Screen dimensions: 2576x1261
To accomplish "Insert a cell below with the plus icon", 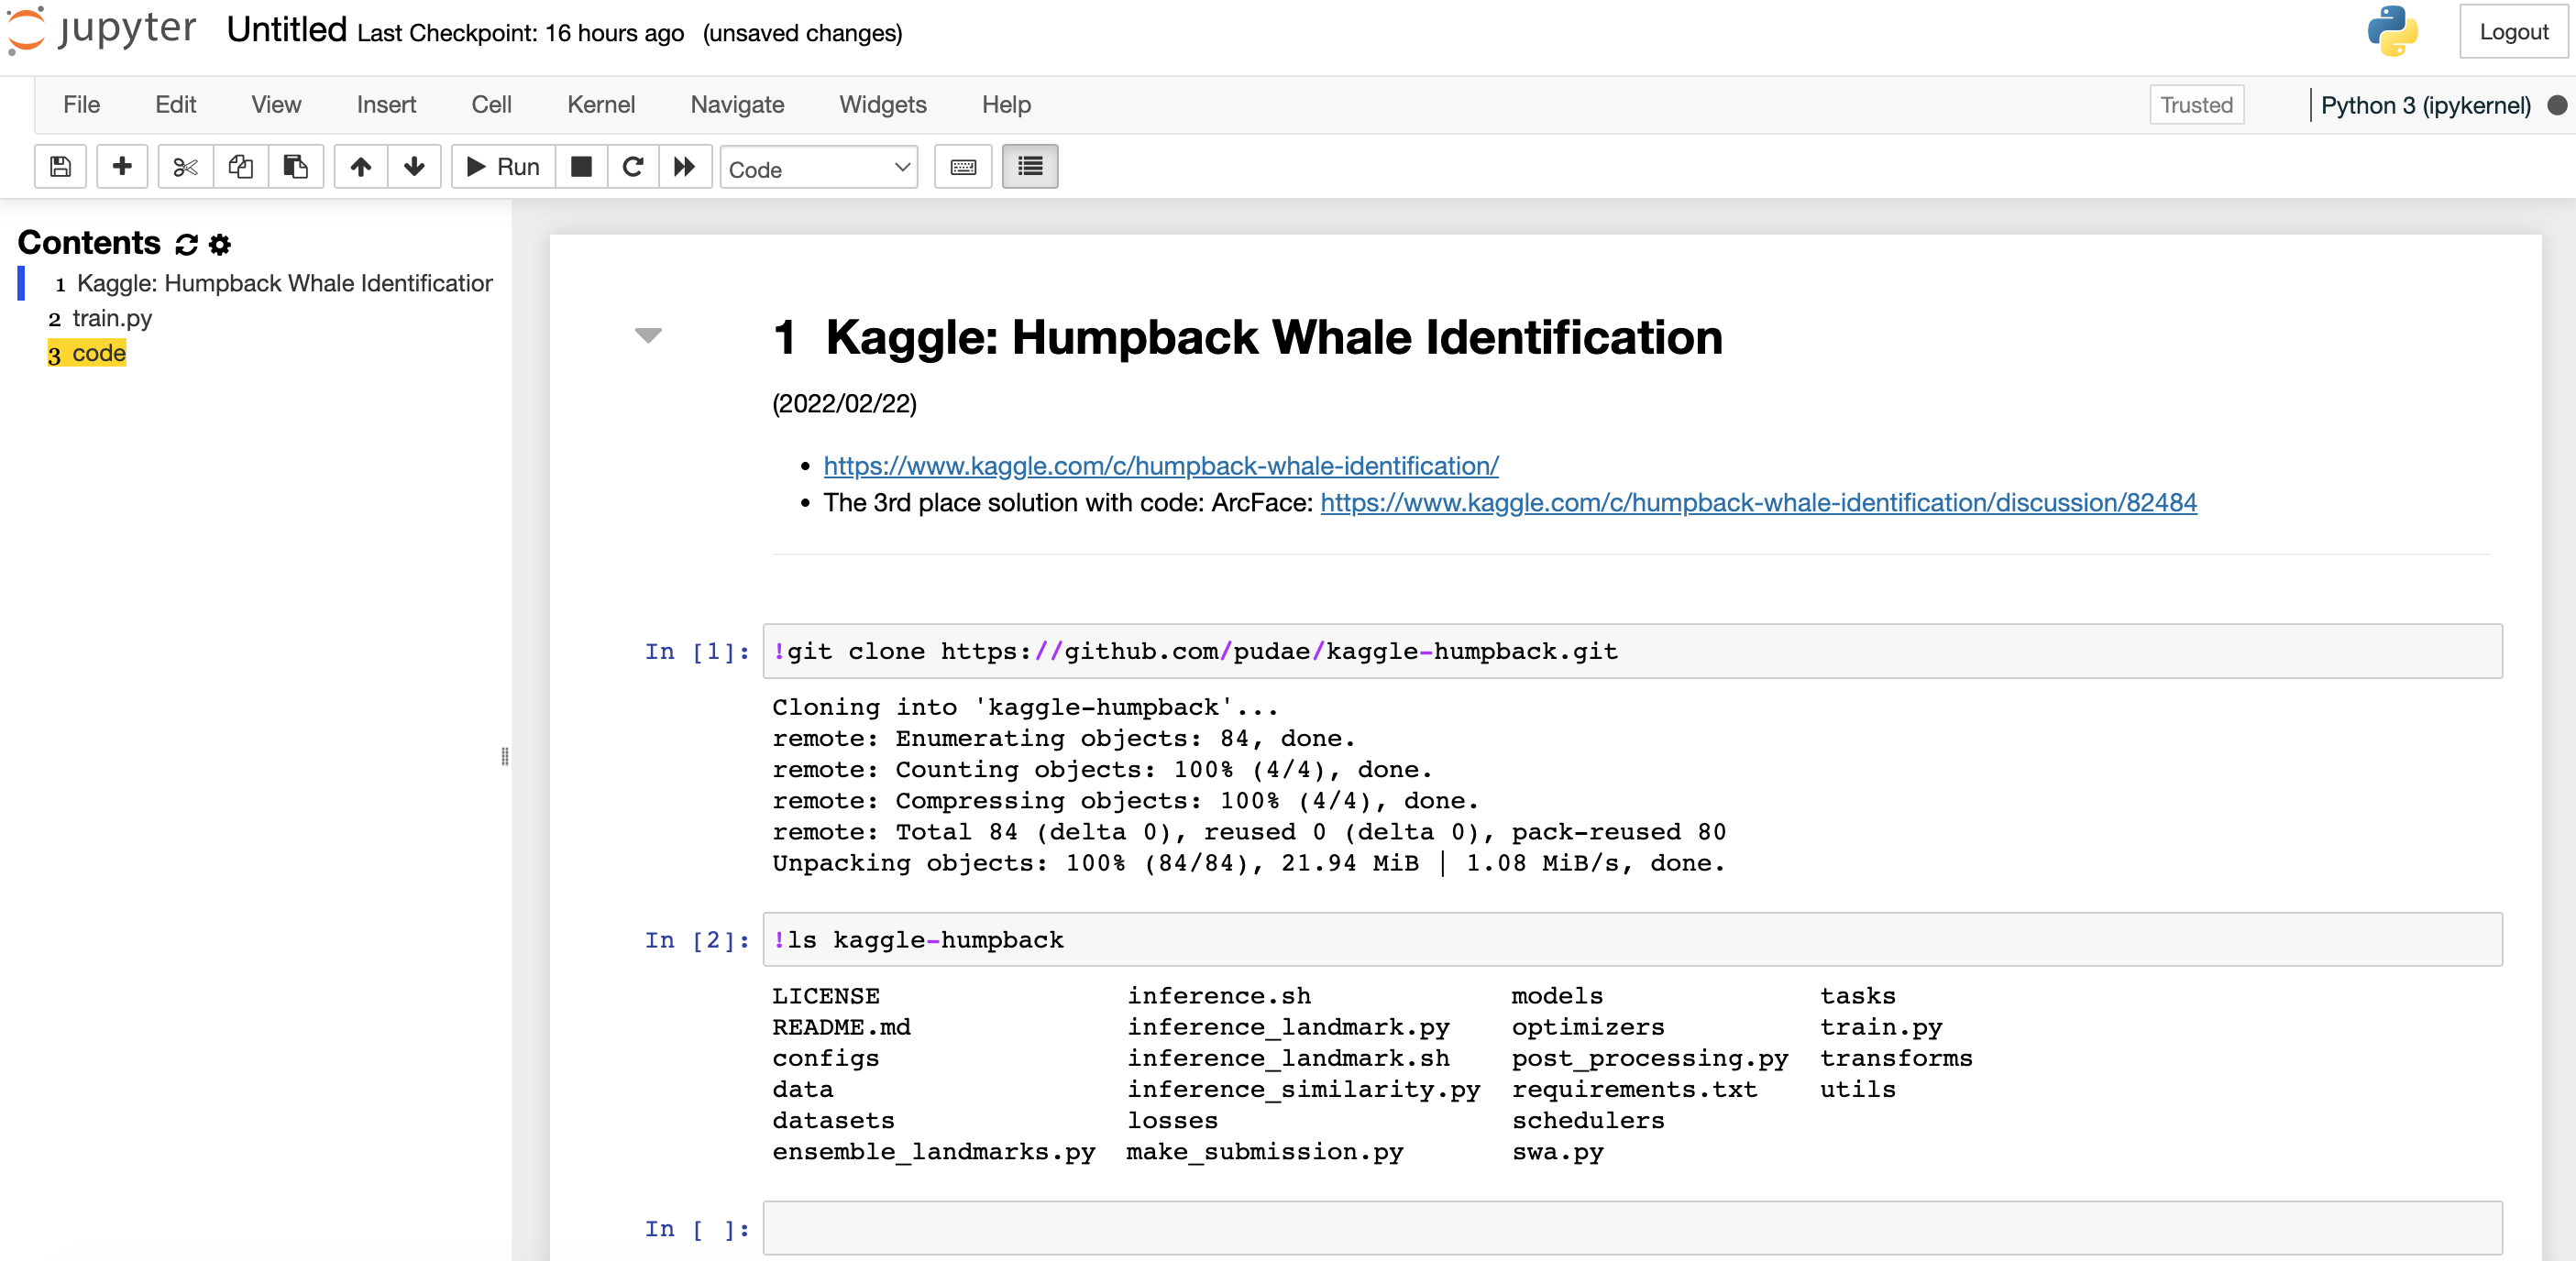I will (x=122, y=167).
